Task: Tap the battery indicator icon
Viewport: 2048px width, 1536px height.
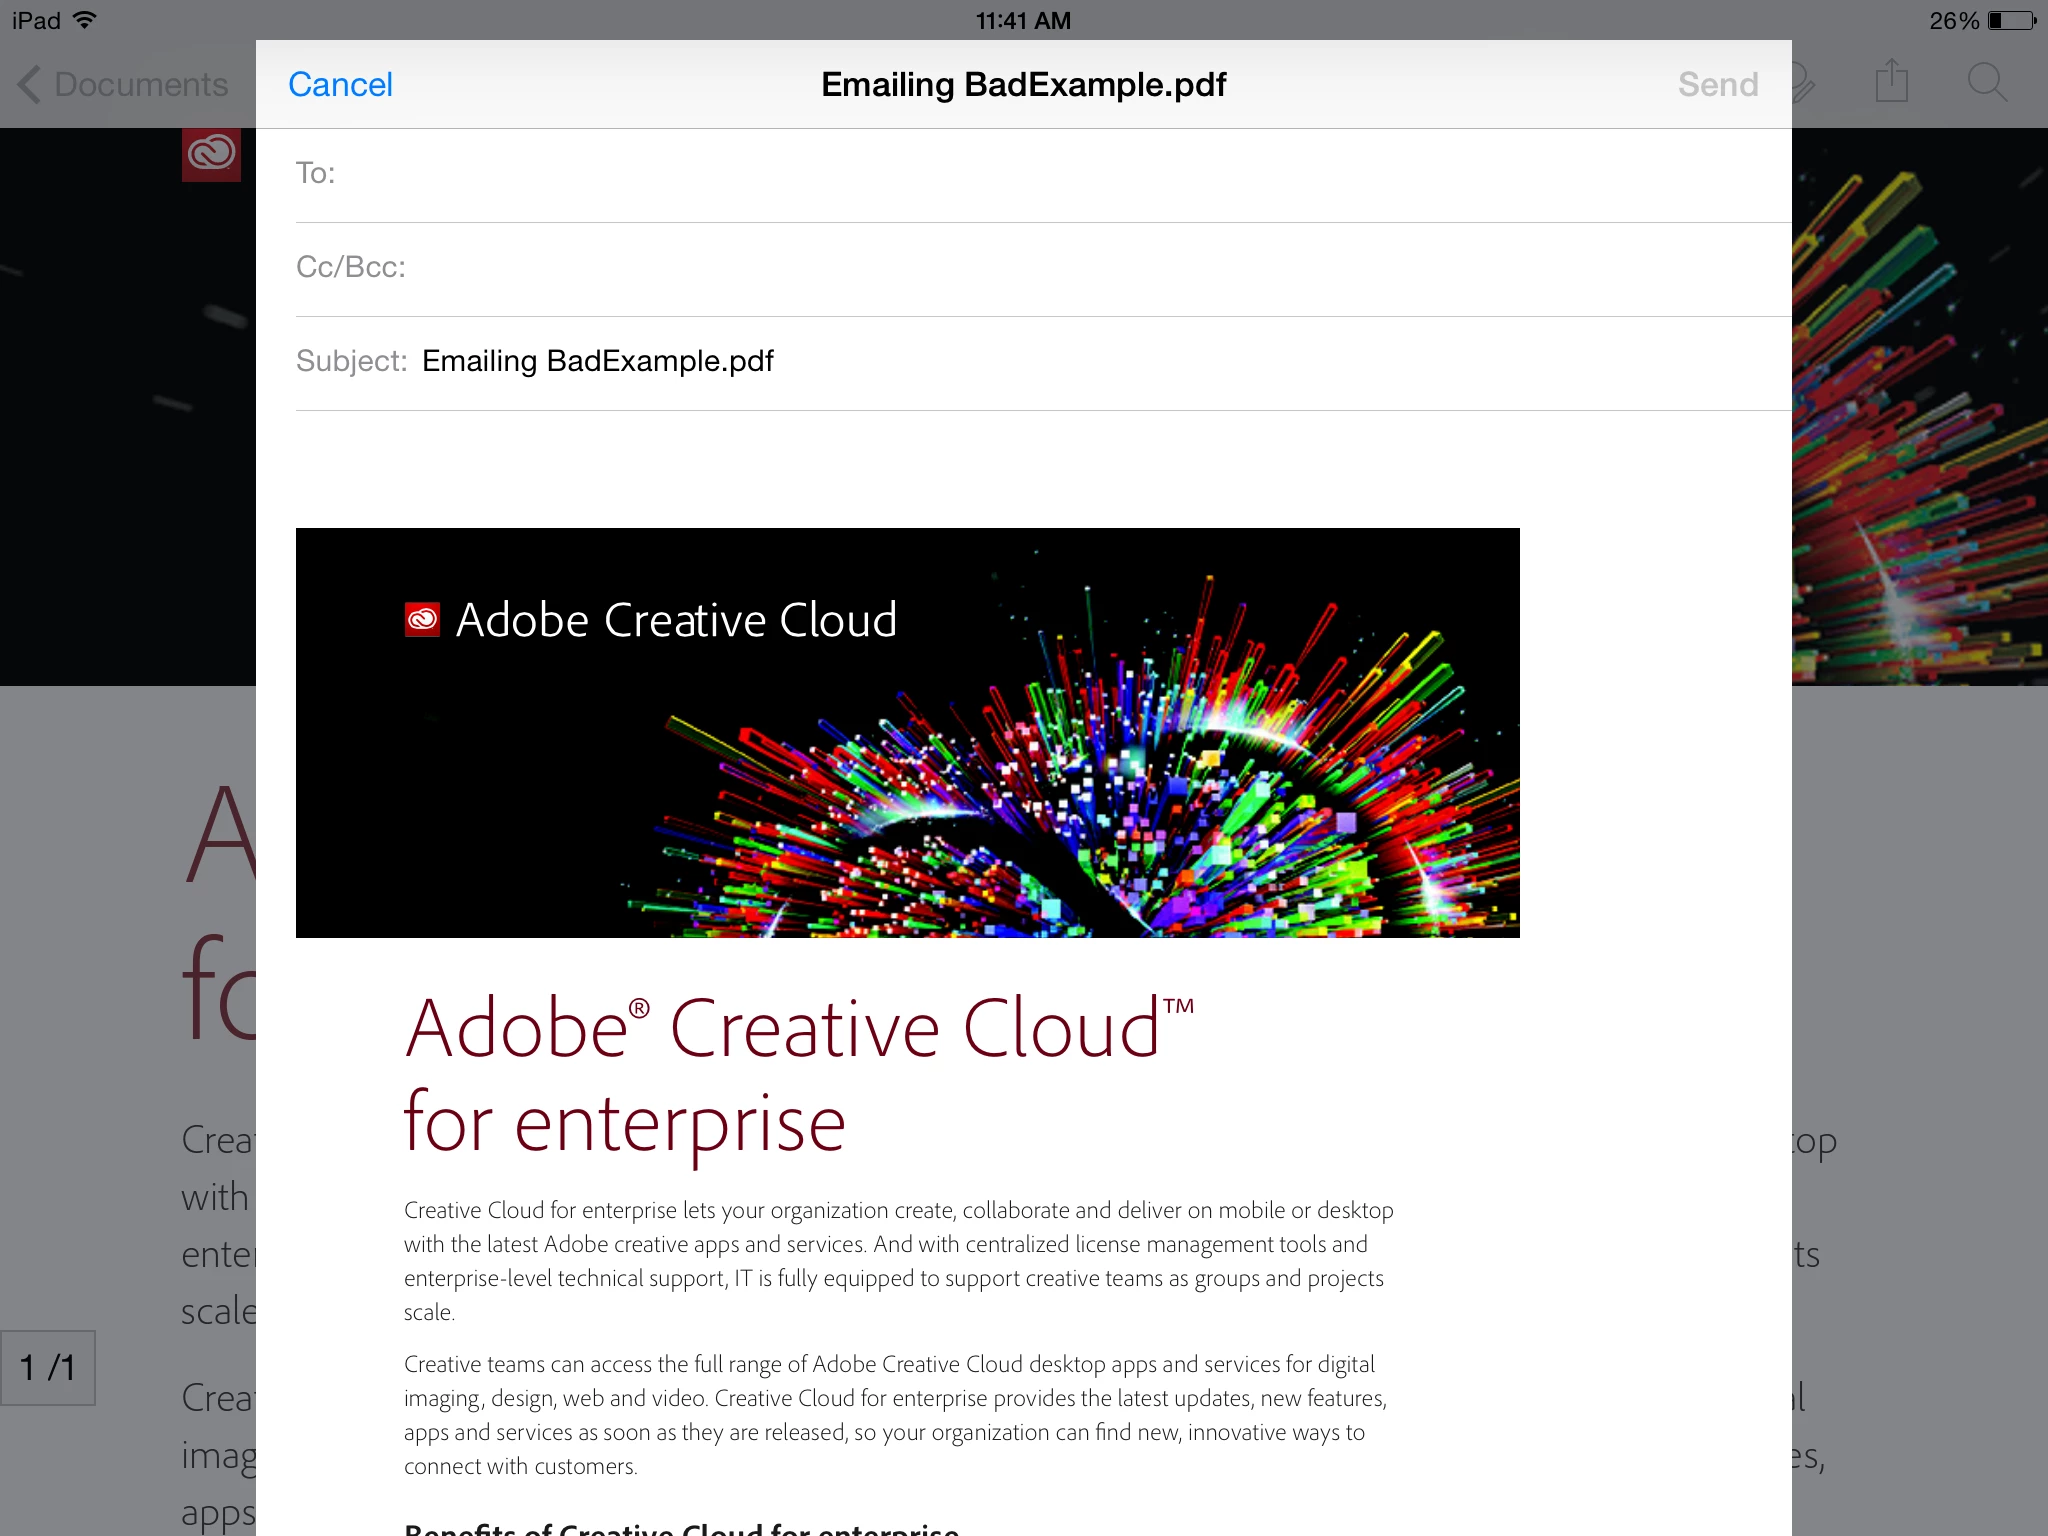Action: [2012, 20]
